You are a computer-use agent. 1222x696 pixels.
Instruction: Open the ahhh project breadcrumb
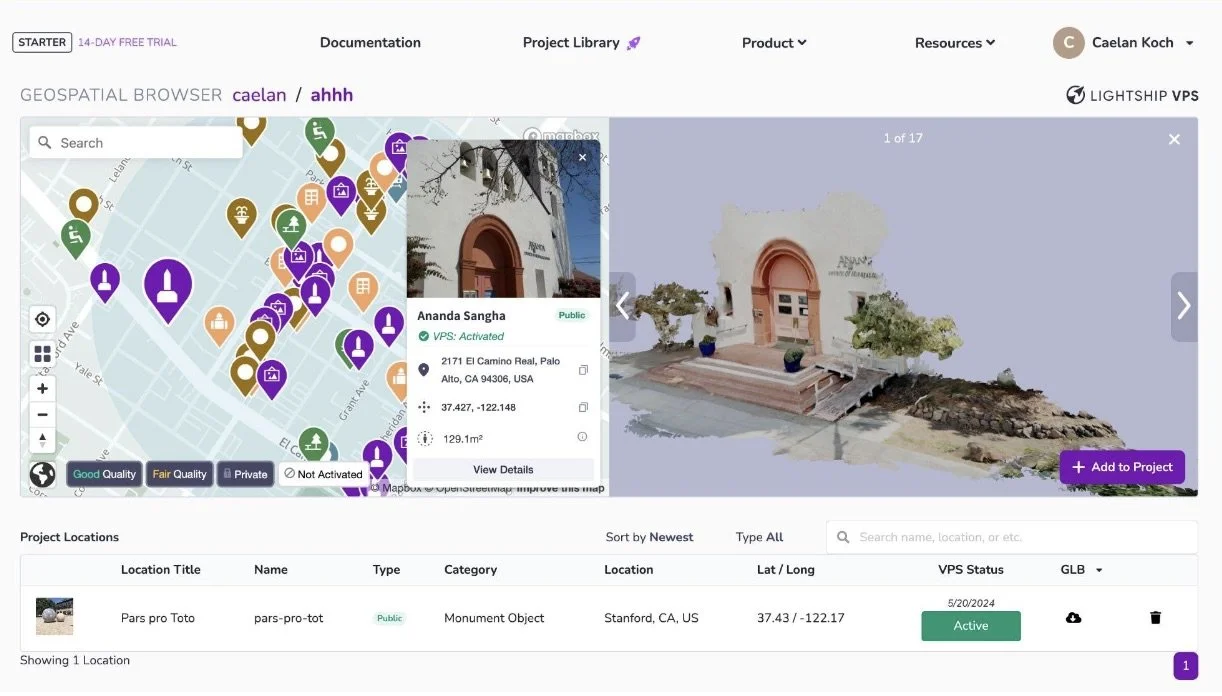point(331,95)
